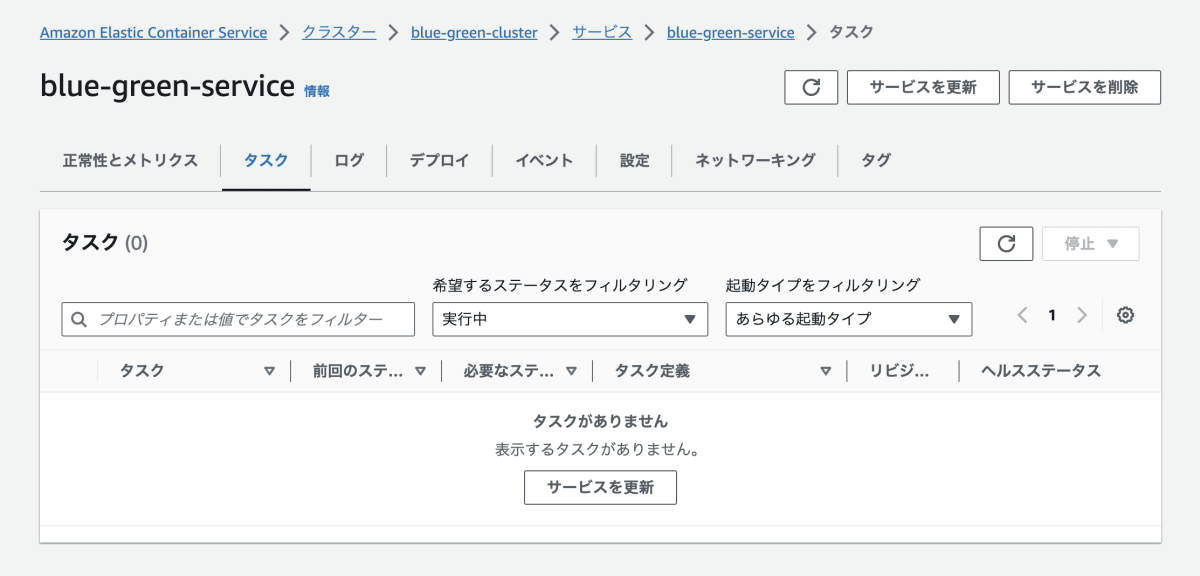Sort by 必要なステ... column arrow
This screenshot has height=576, width=1200.
pyautogui.click(x=571, y=371)
